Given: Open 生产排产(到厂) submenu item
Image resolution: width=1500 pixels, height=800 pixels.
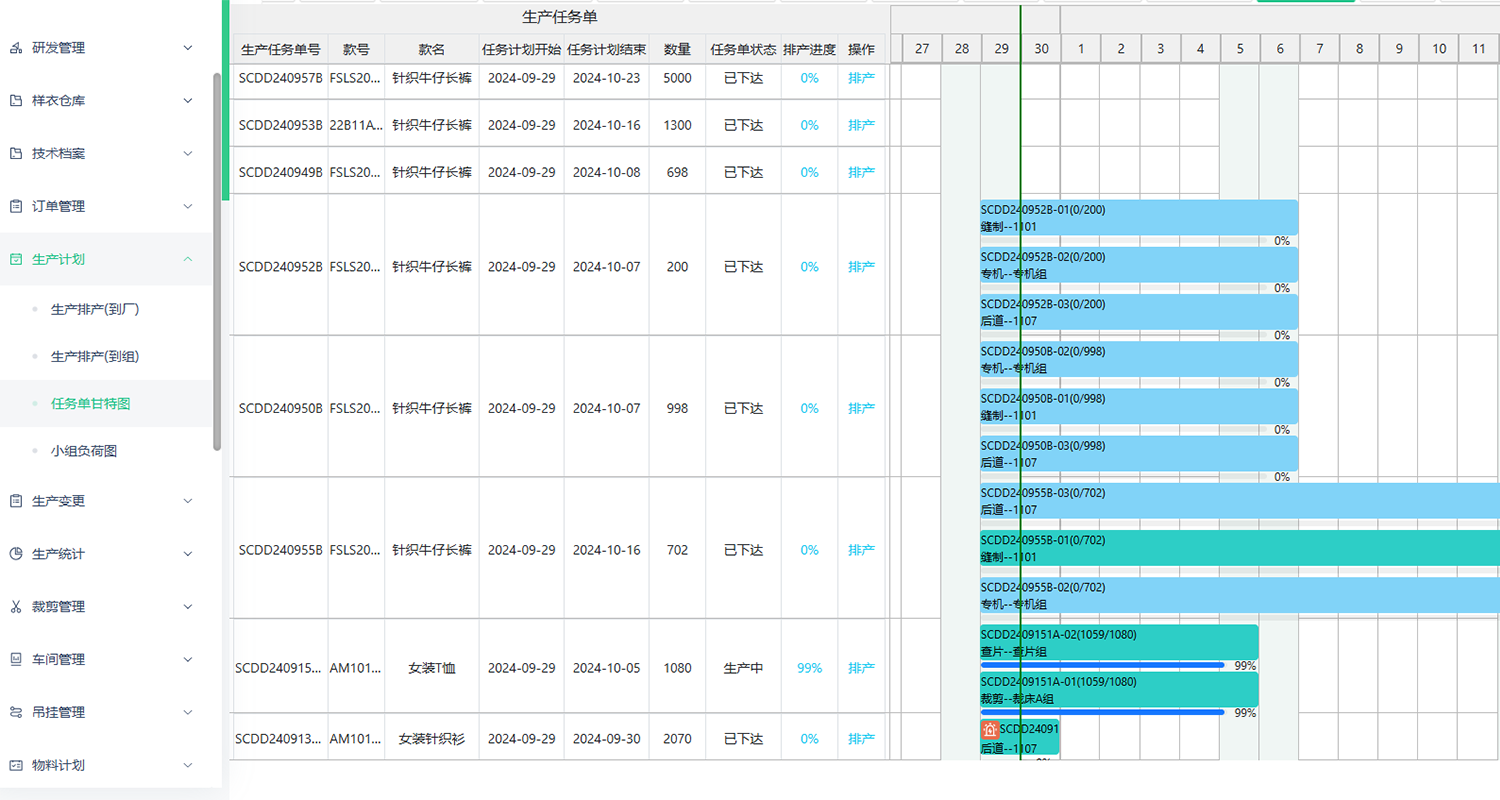Looking at the screenshot, I should tap(94, 310).
